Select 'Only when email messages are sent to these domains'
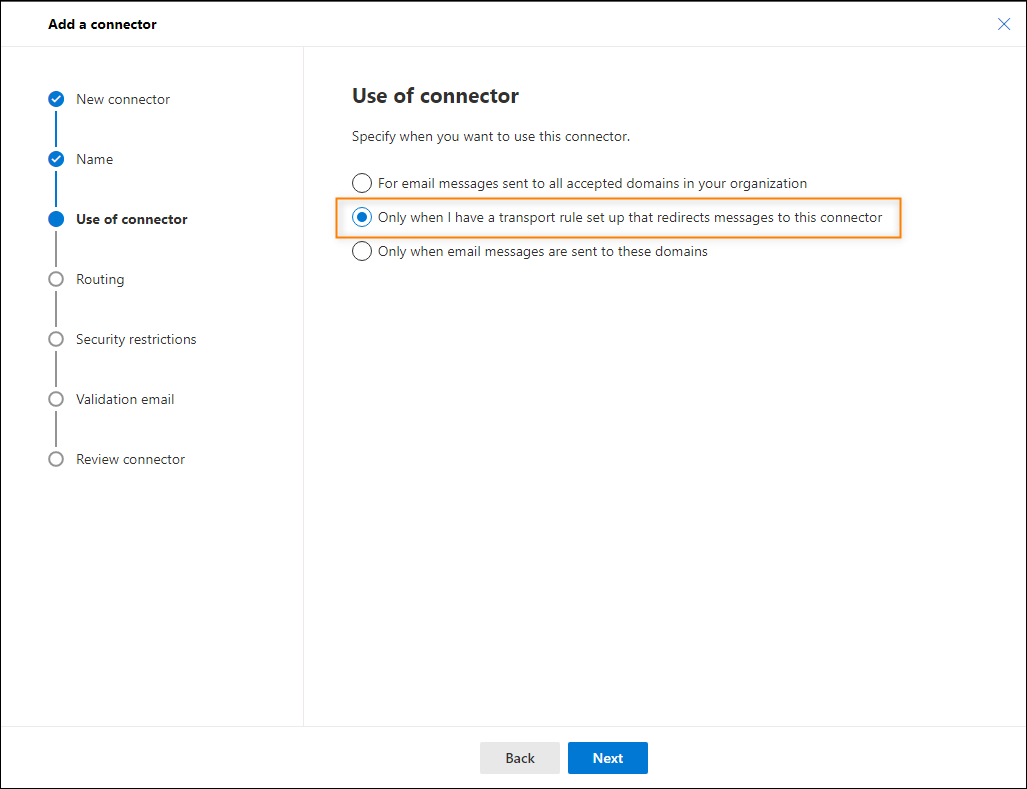1027x789 pixels. pos(362,251)
